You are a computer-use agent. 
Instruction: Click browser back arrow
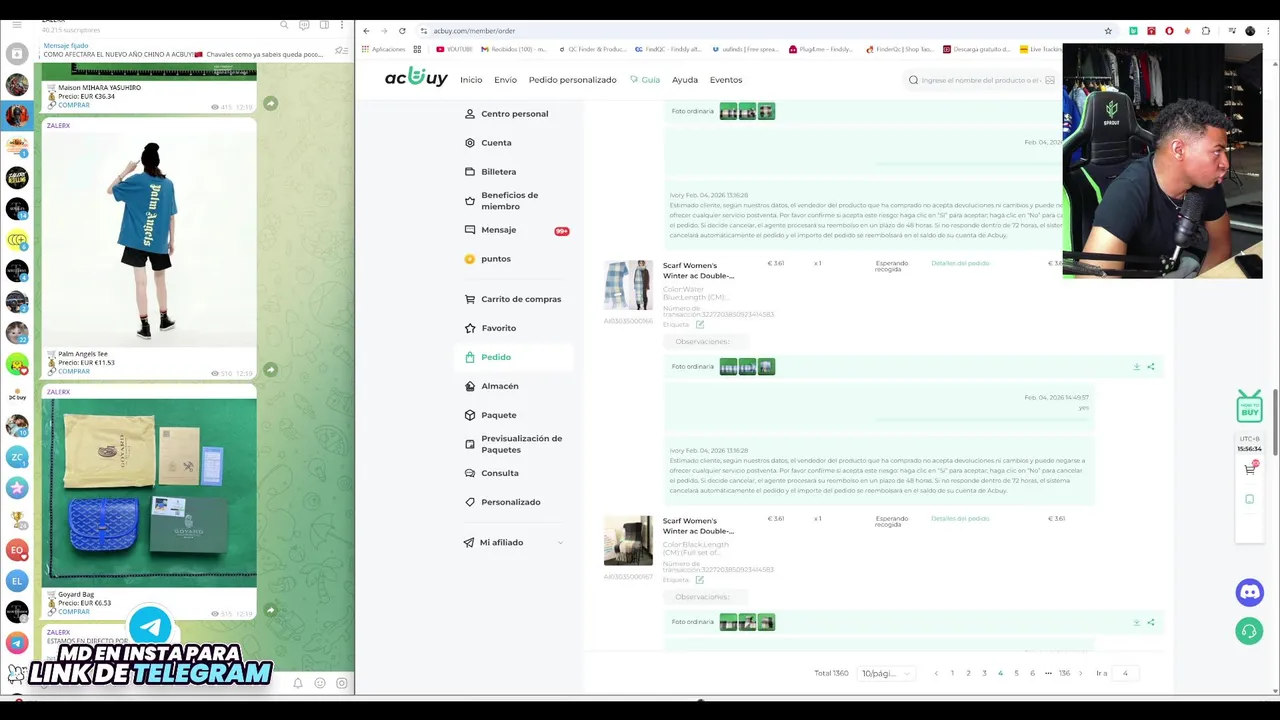pos(366,31)
